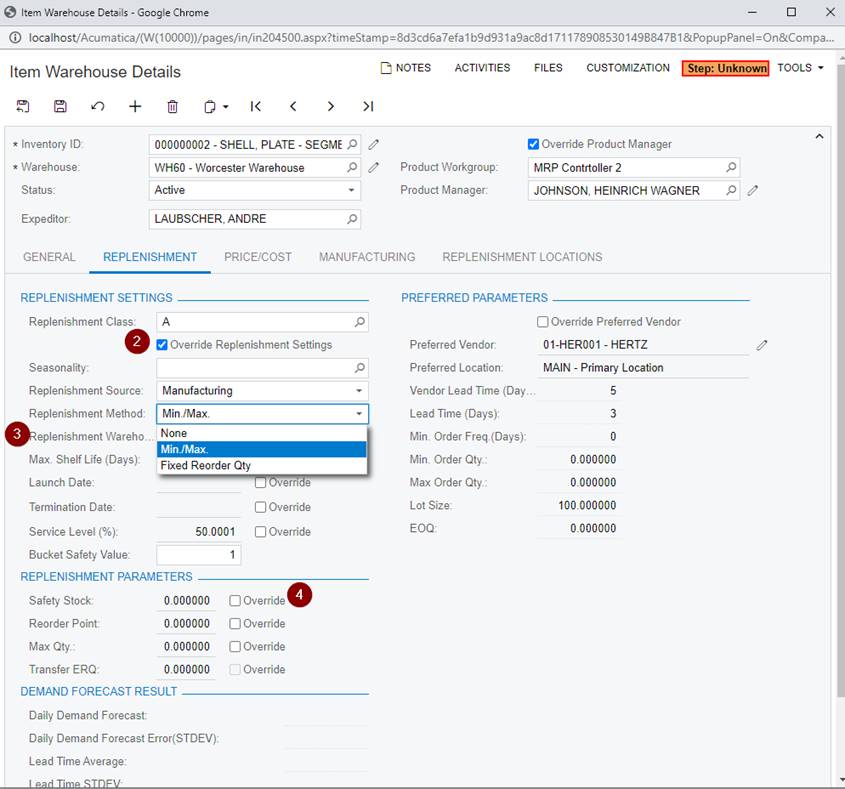
Task: Go to the last record icon
Action: pos(368,106)
